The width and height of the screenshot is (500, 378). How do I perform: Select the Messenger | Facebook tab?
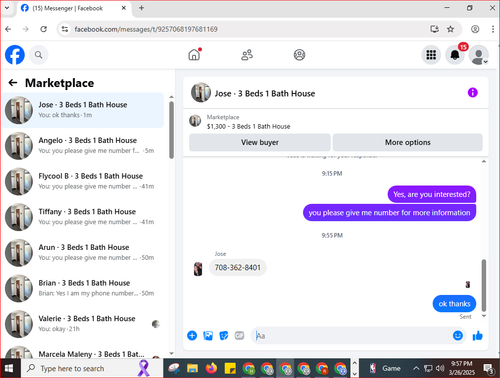68,8
